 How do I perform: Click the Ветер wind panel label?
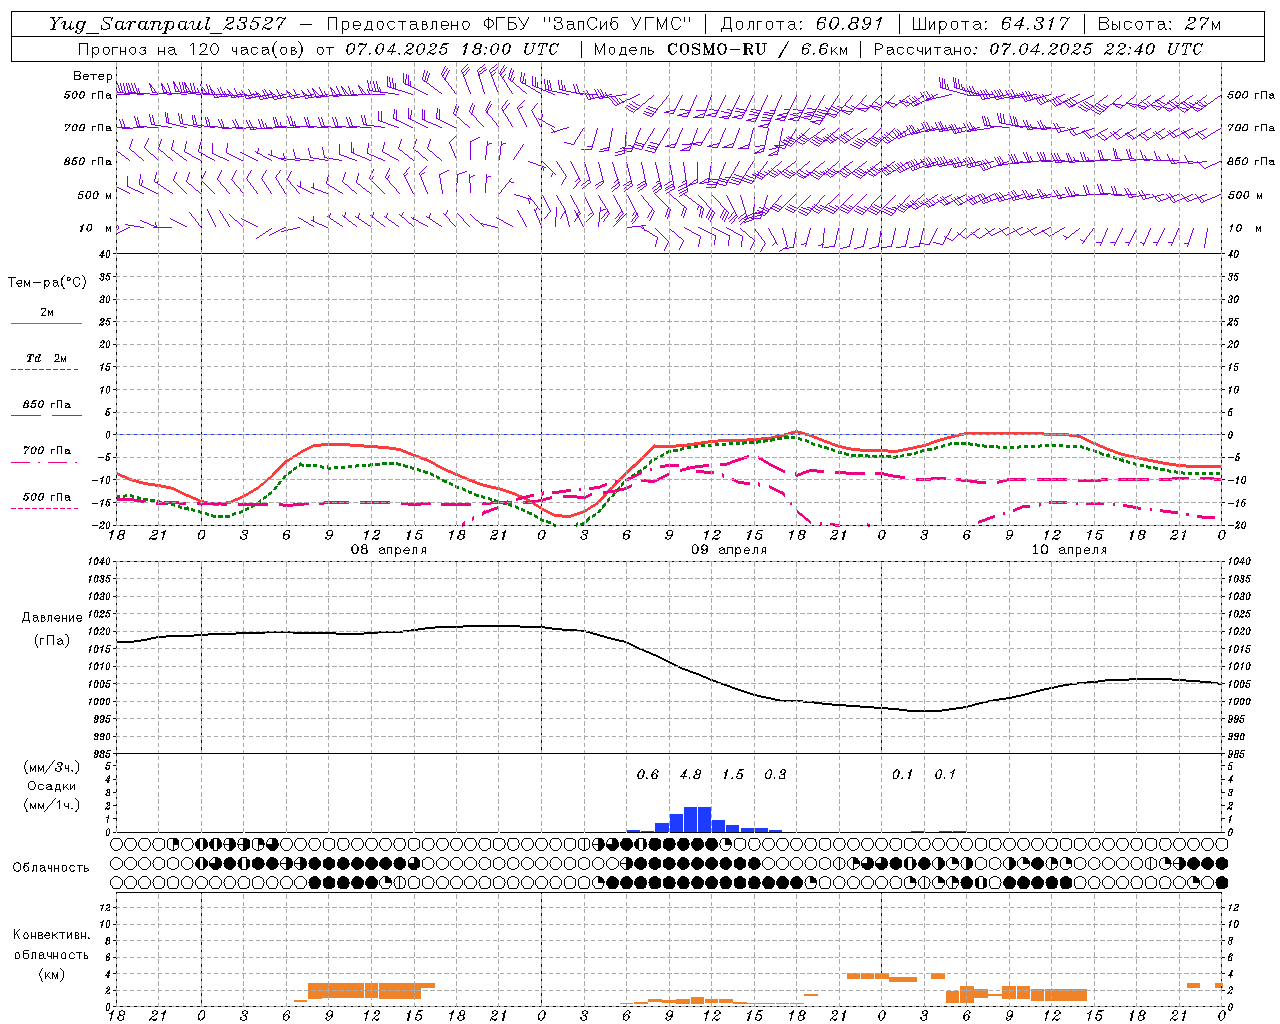[93, 76]
